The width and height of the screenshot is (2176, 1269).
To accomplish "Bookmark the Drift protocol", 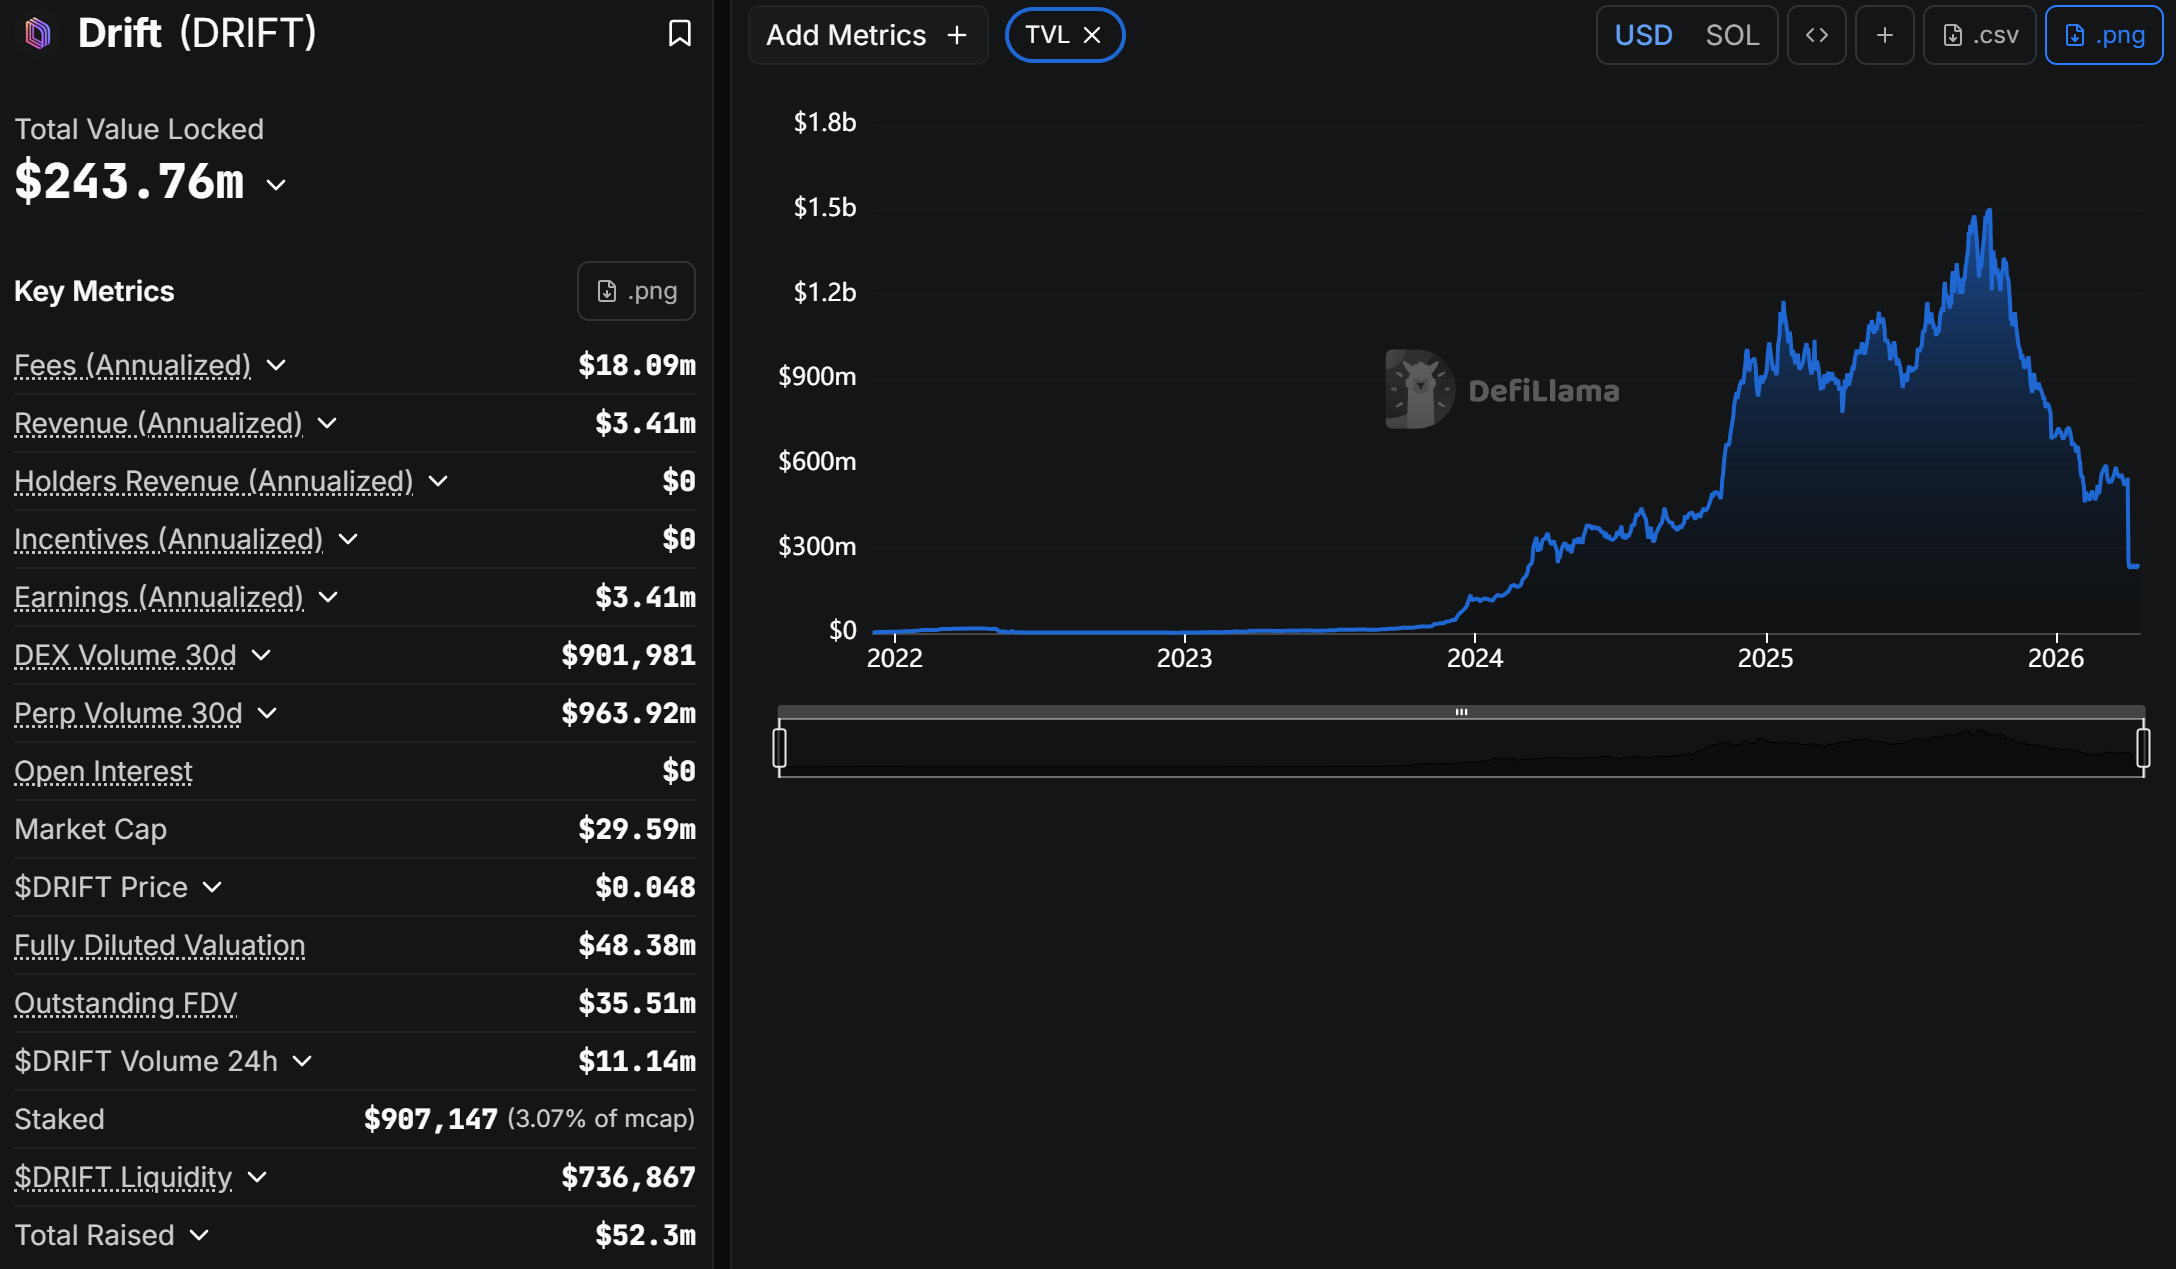I will tap(679, 34).
